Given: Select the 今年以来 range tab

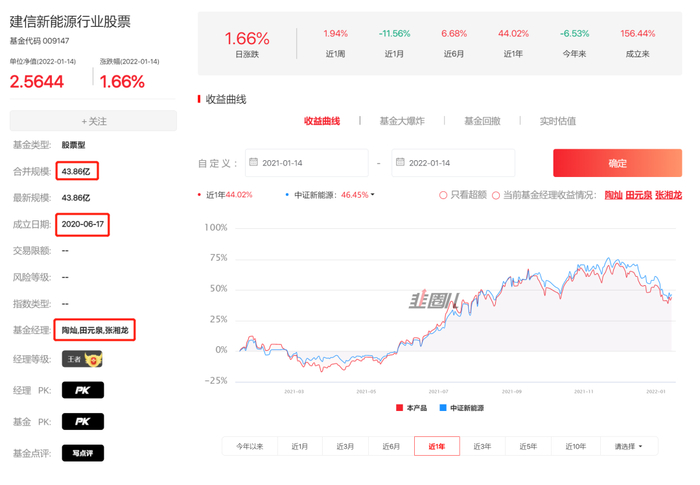Looking at the screenshot, I should tap(250, 446).
